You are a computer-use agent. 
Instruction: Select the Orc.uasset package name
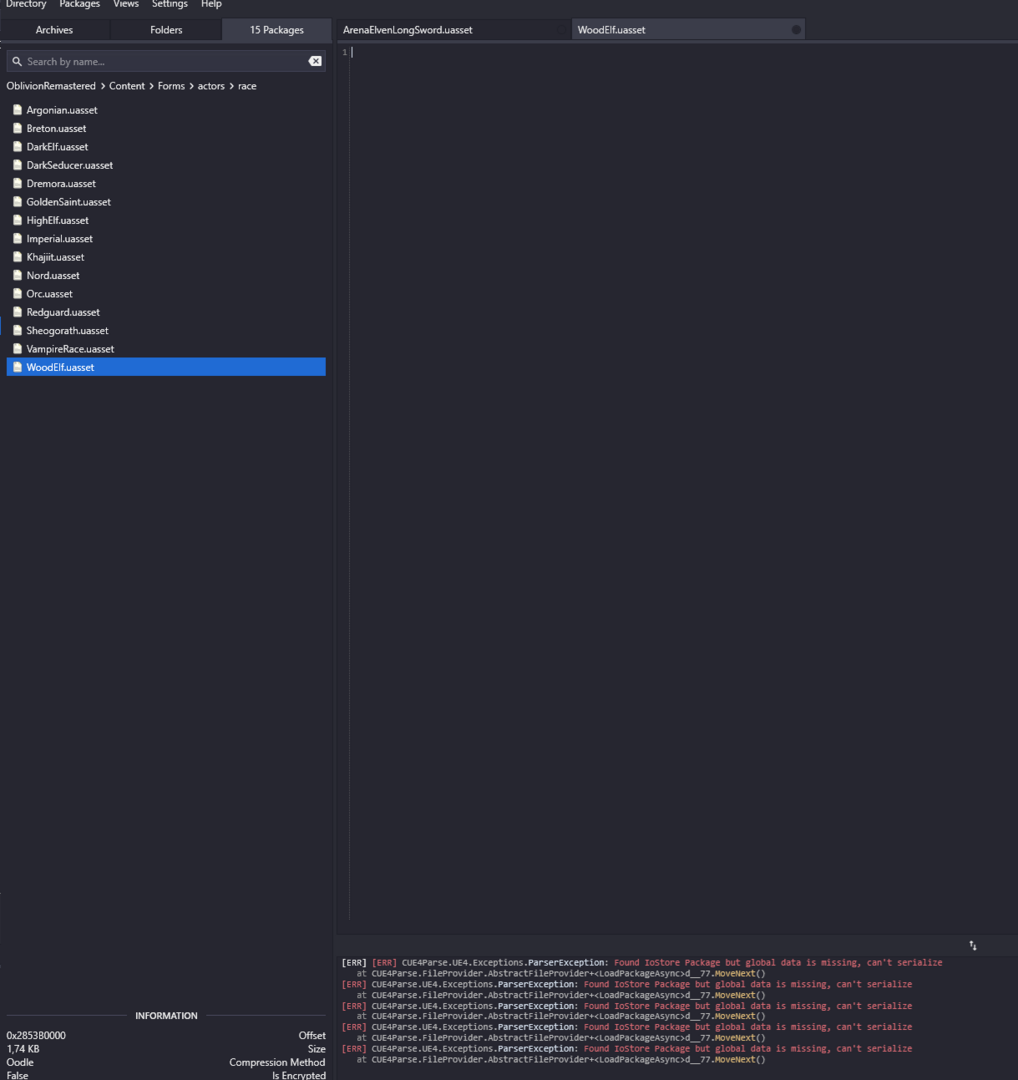pyautogui.click(x=50, y=294)
